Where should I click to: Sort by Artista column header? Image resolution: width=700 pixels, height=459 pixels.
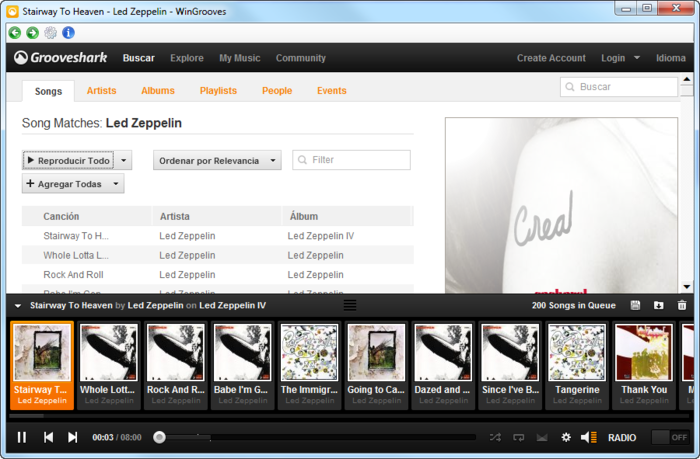[x=217, y=216]
